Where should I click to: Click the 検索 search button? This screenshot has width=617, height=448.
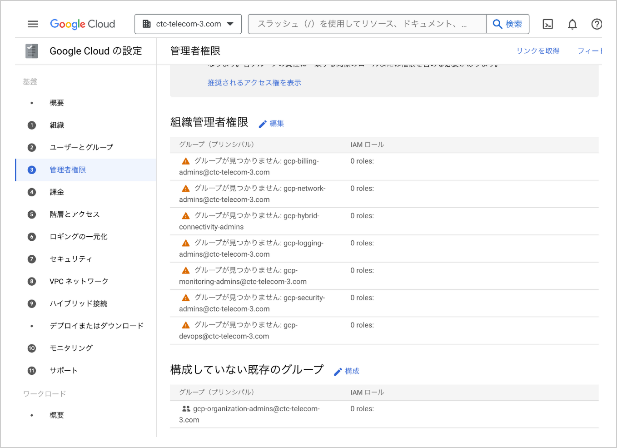pos(508,24)
